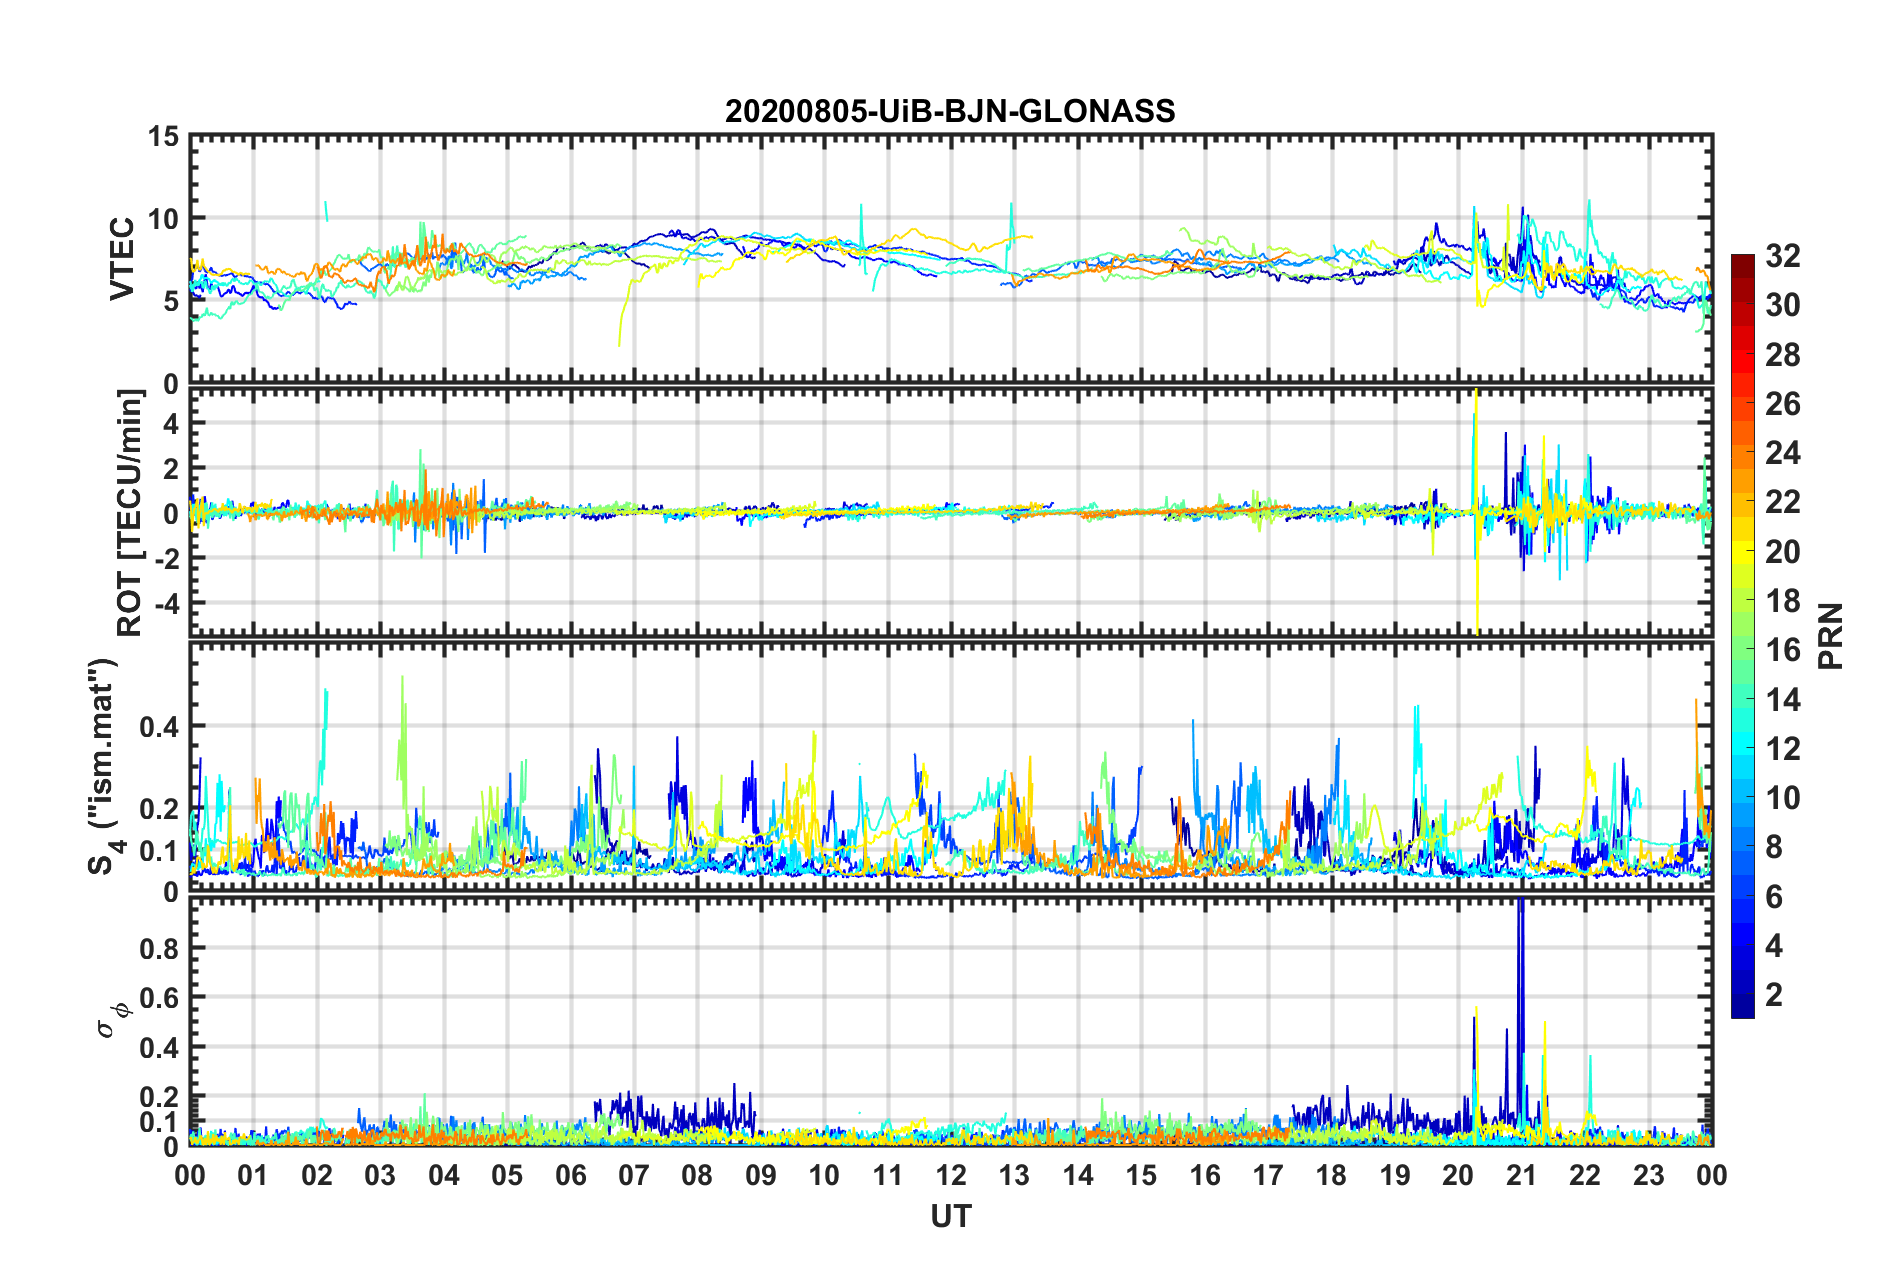
Task: Click colorbar tick label 20
Action: tap(1783, 552)
